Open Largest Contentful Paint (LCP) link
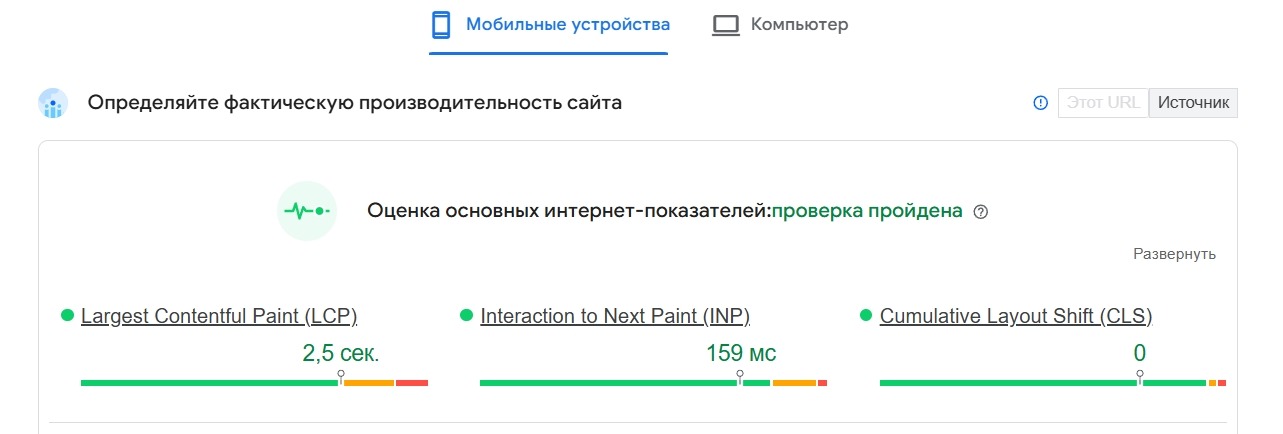 pos(219,317)
